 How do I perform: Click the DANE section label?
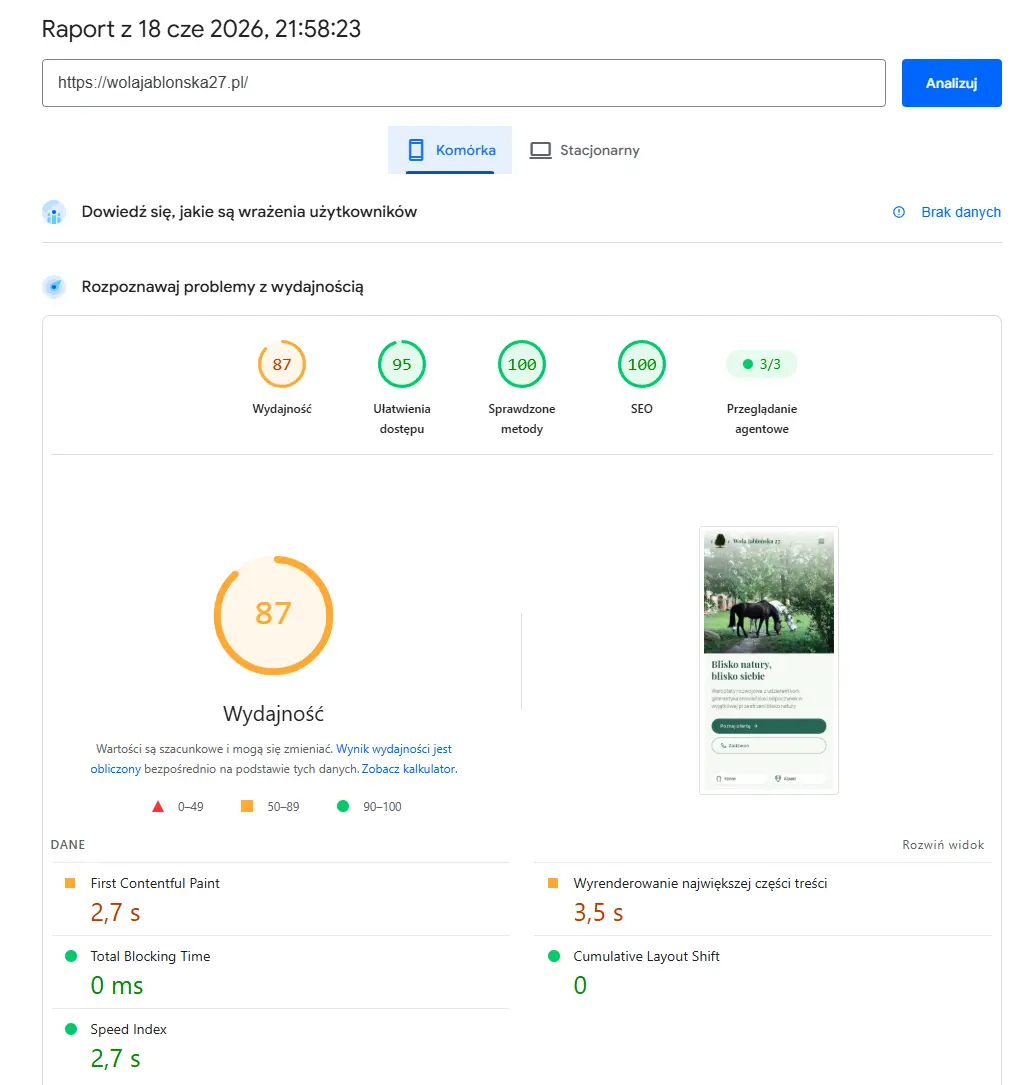pos(68,845)
